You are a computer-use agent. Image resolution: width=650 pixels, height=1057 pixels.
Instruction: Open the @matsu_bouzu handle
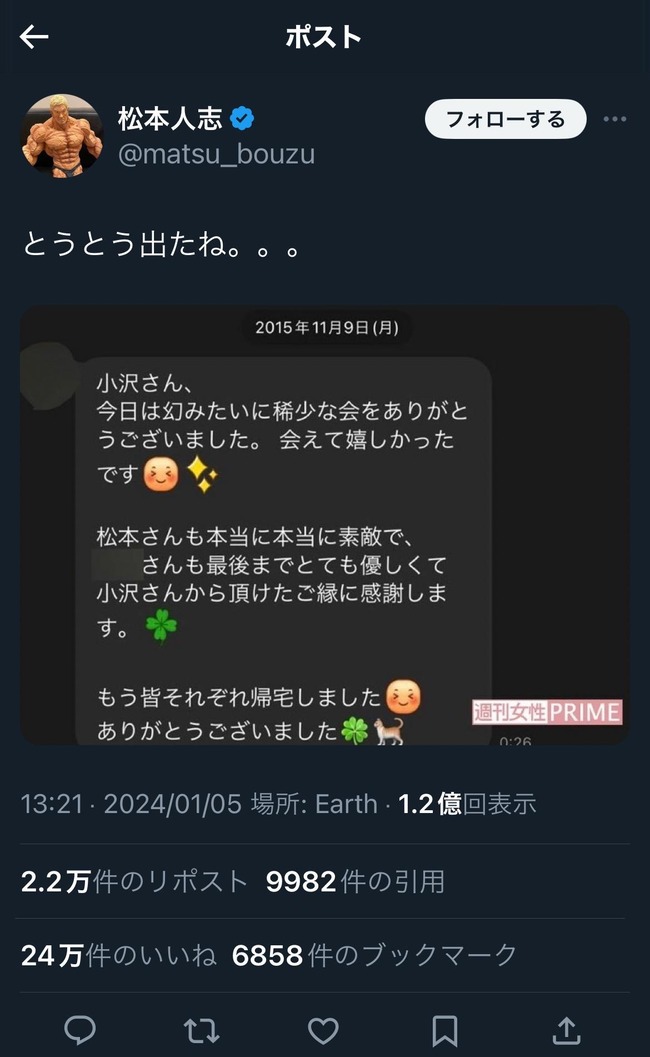(x=216, y=154)
